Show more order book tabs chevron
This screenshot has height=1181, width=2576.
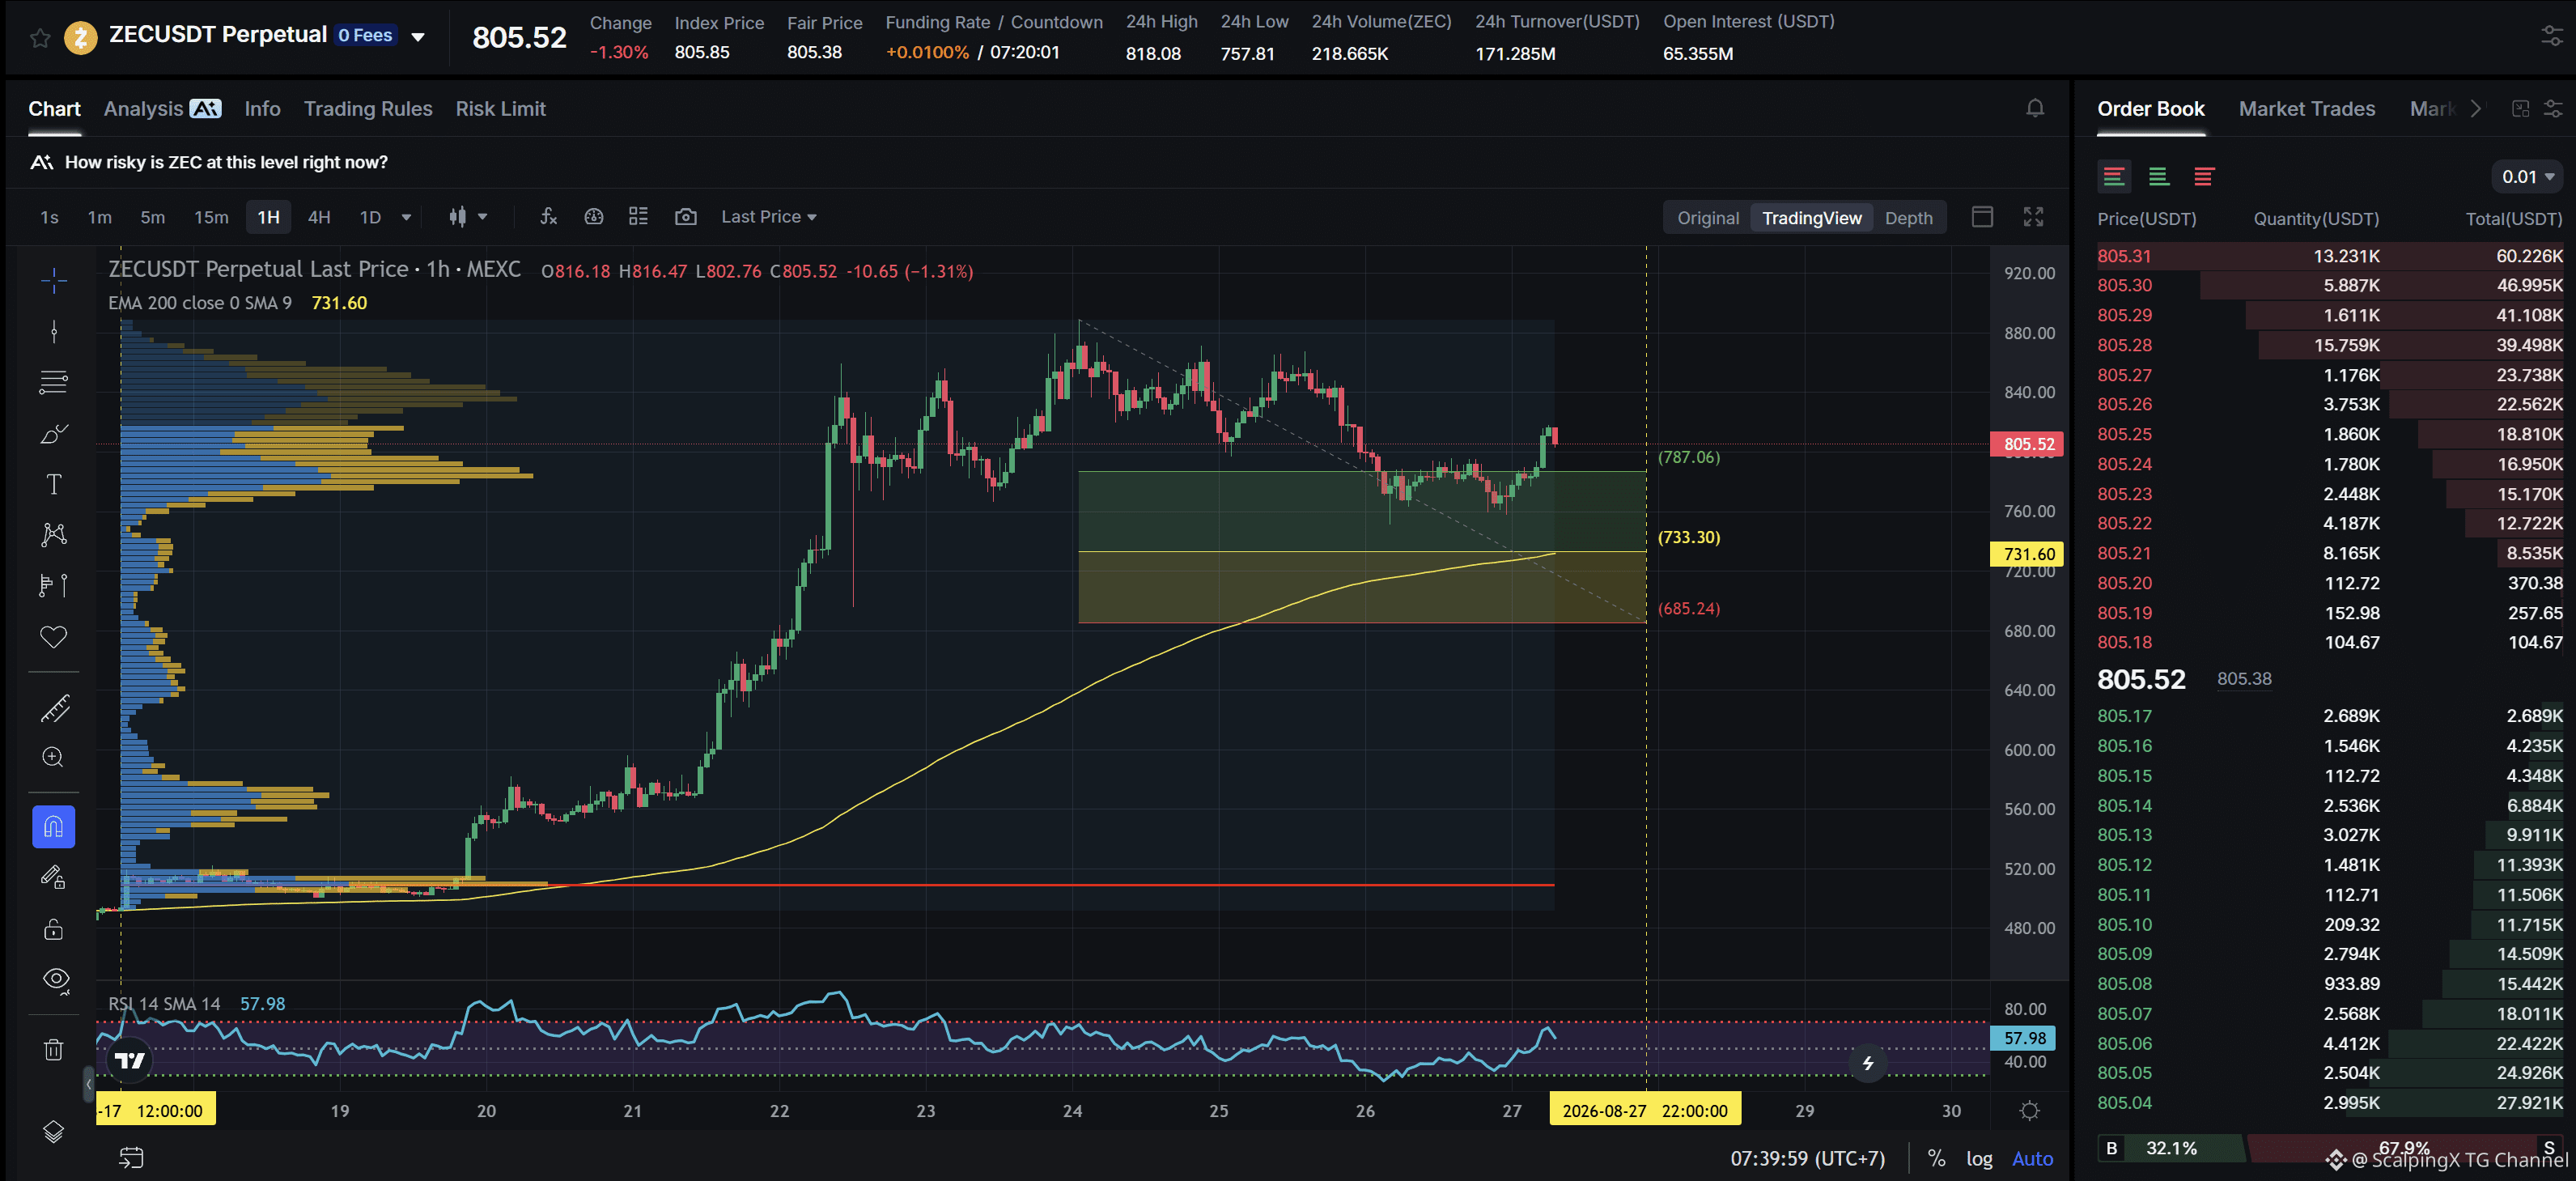click(x=2476, y=108)
